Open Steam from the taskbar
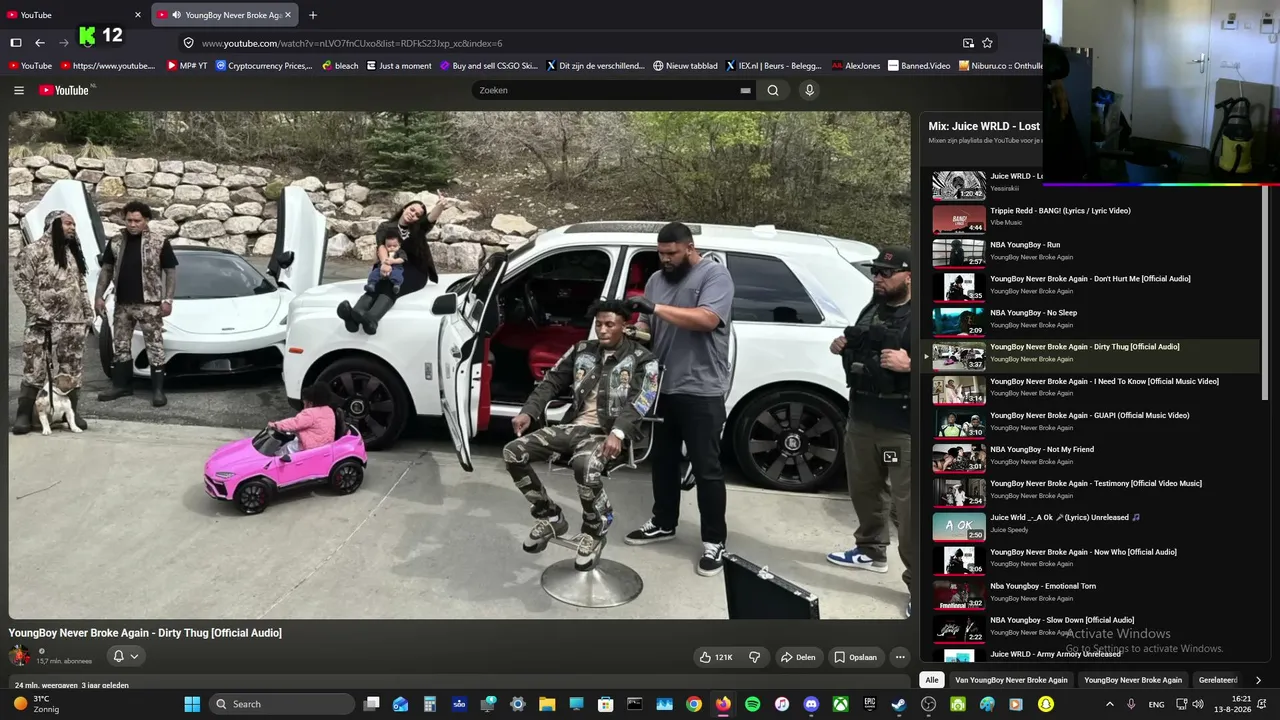The image size is (1280, 720). [x=899, y=704]
